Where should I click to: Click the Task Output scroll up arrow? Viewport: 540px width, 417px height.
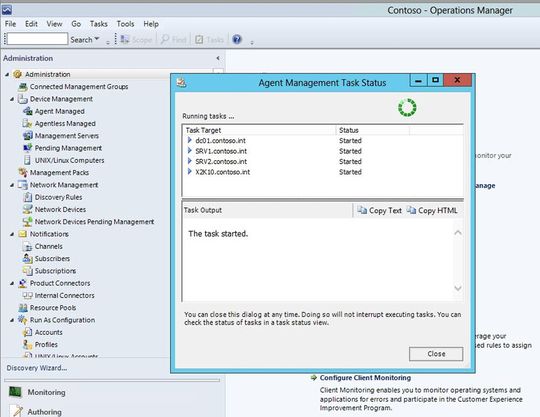(458, 233)
